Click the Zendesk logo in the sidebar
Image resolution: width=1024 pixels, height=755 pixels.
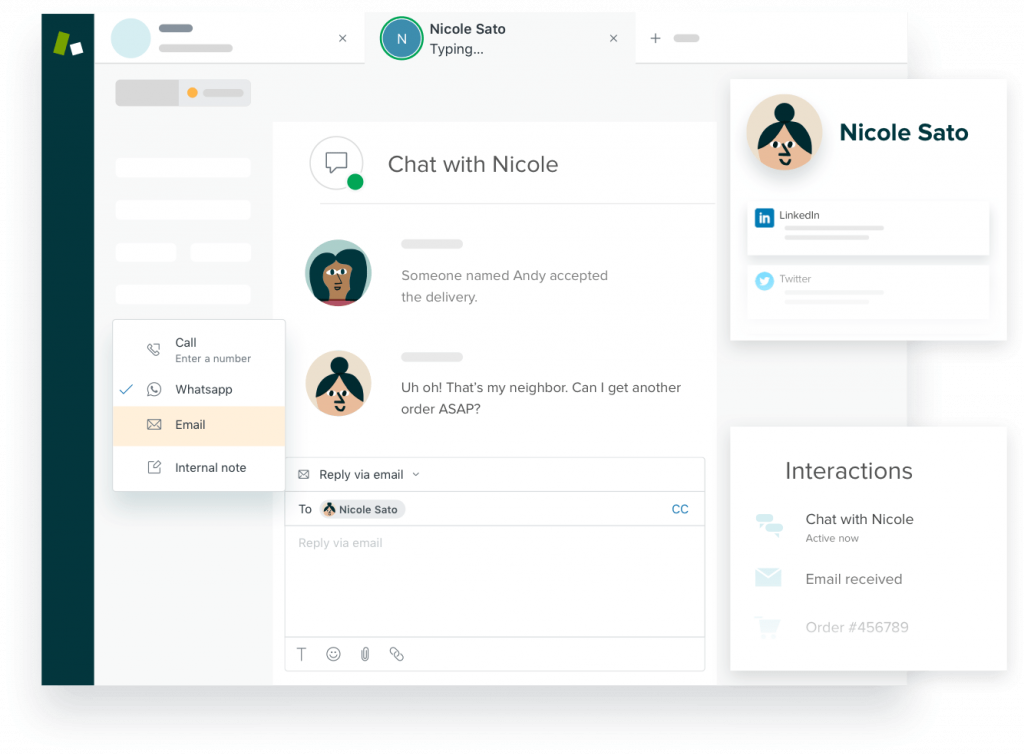coord(68,44)
